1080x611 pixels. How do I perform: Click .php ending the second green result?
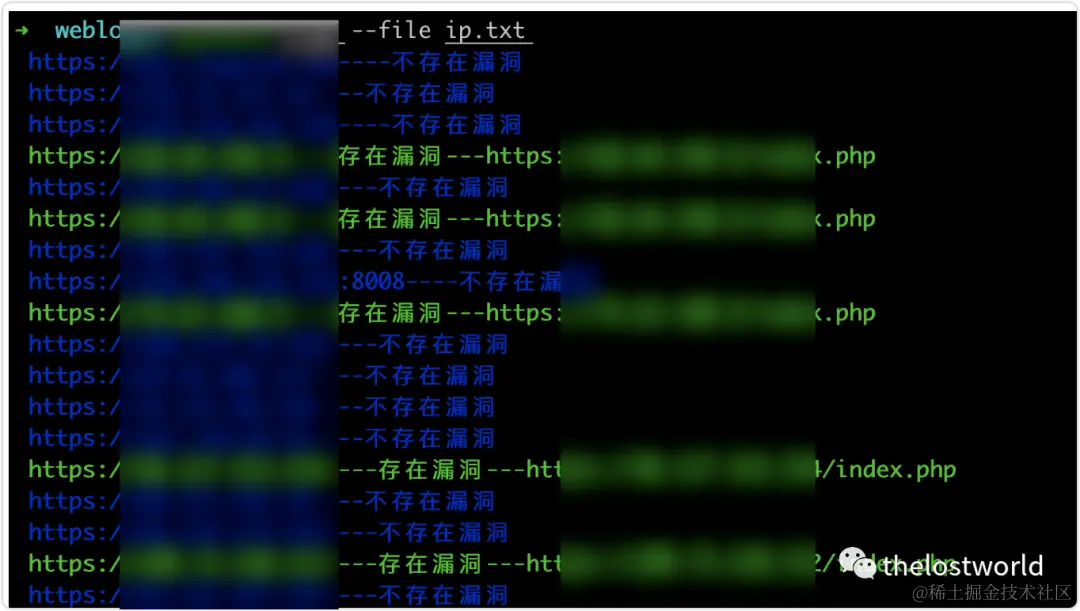click(849, 219)
